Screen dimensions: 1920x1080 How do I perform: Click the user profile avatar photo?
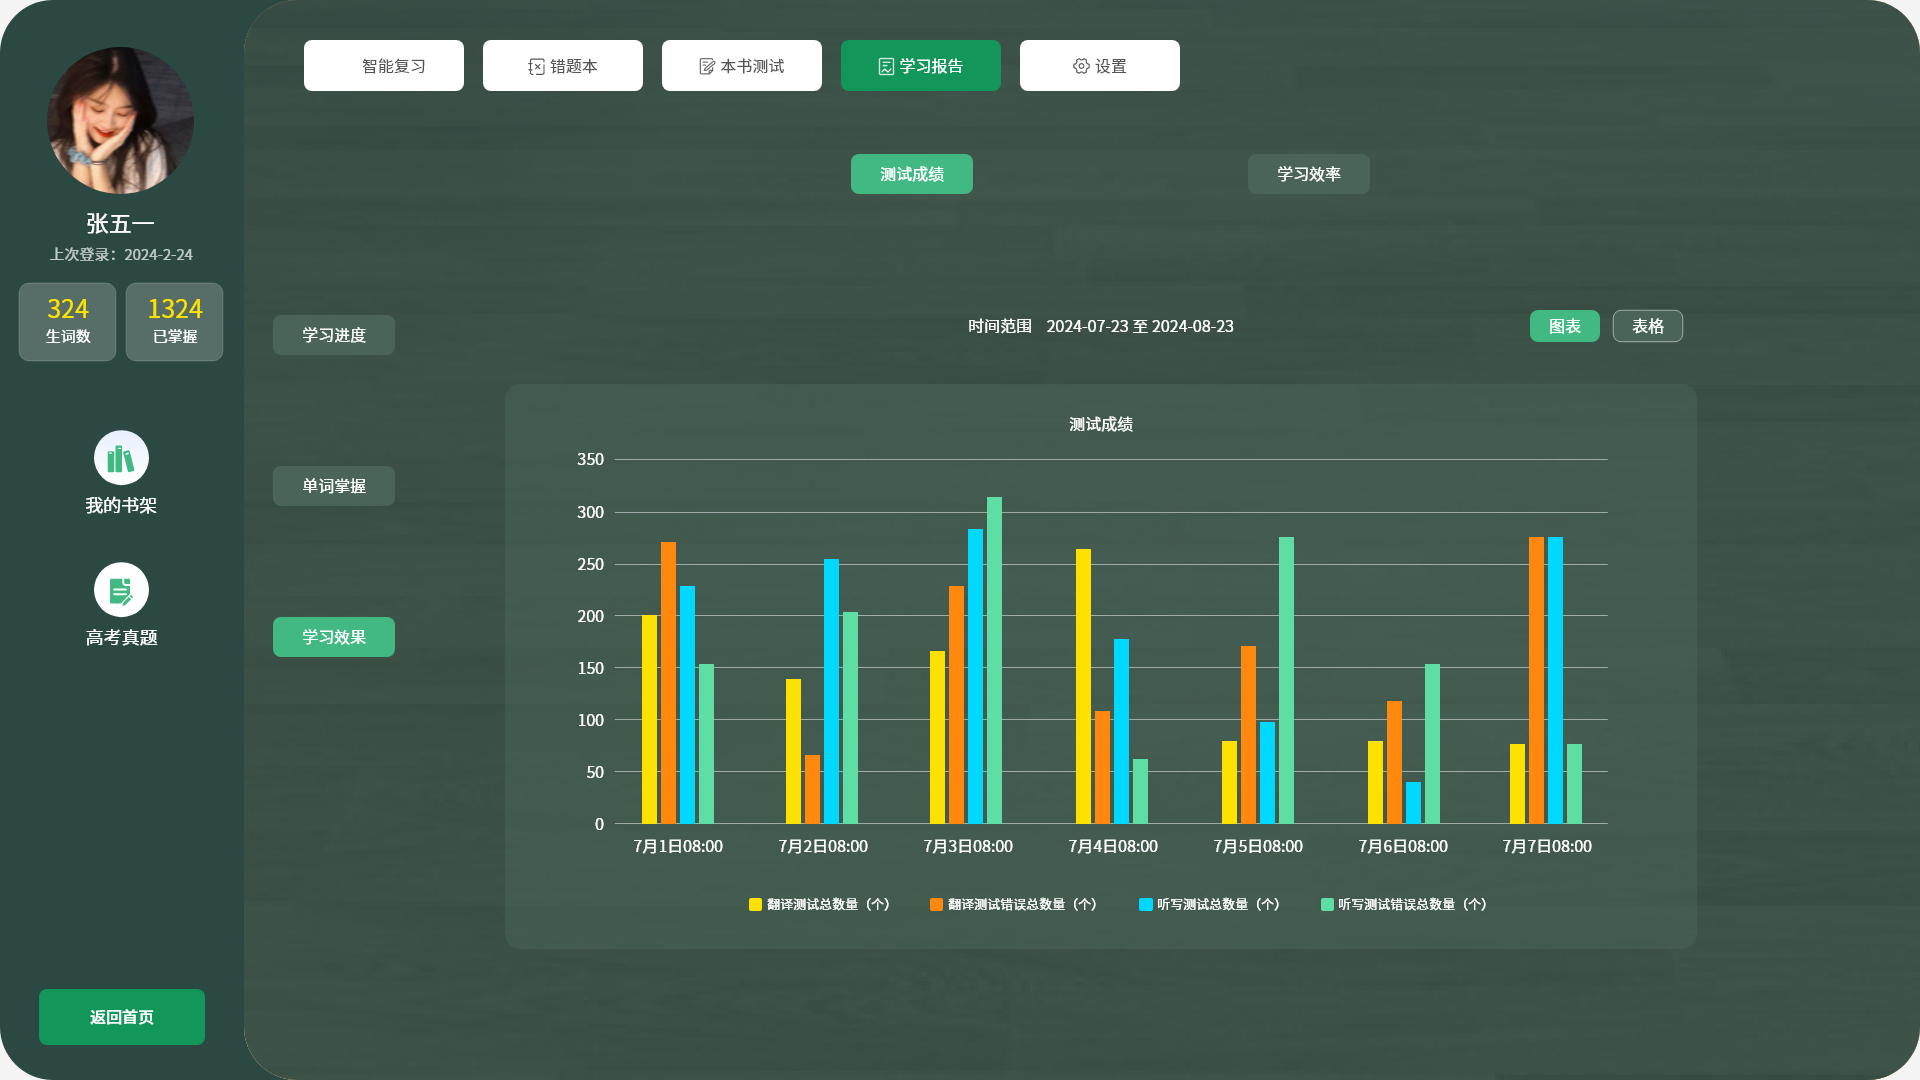(121, 120)
